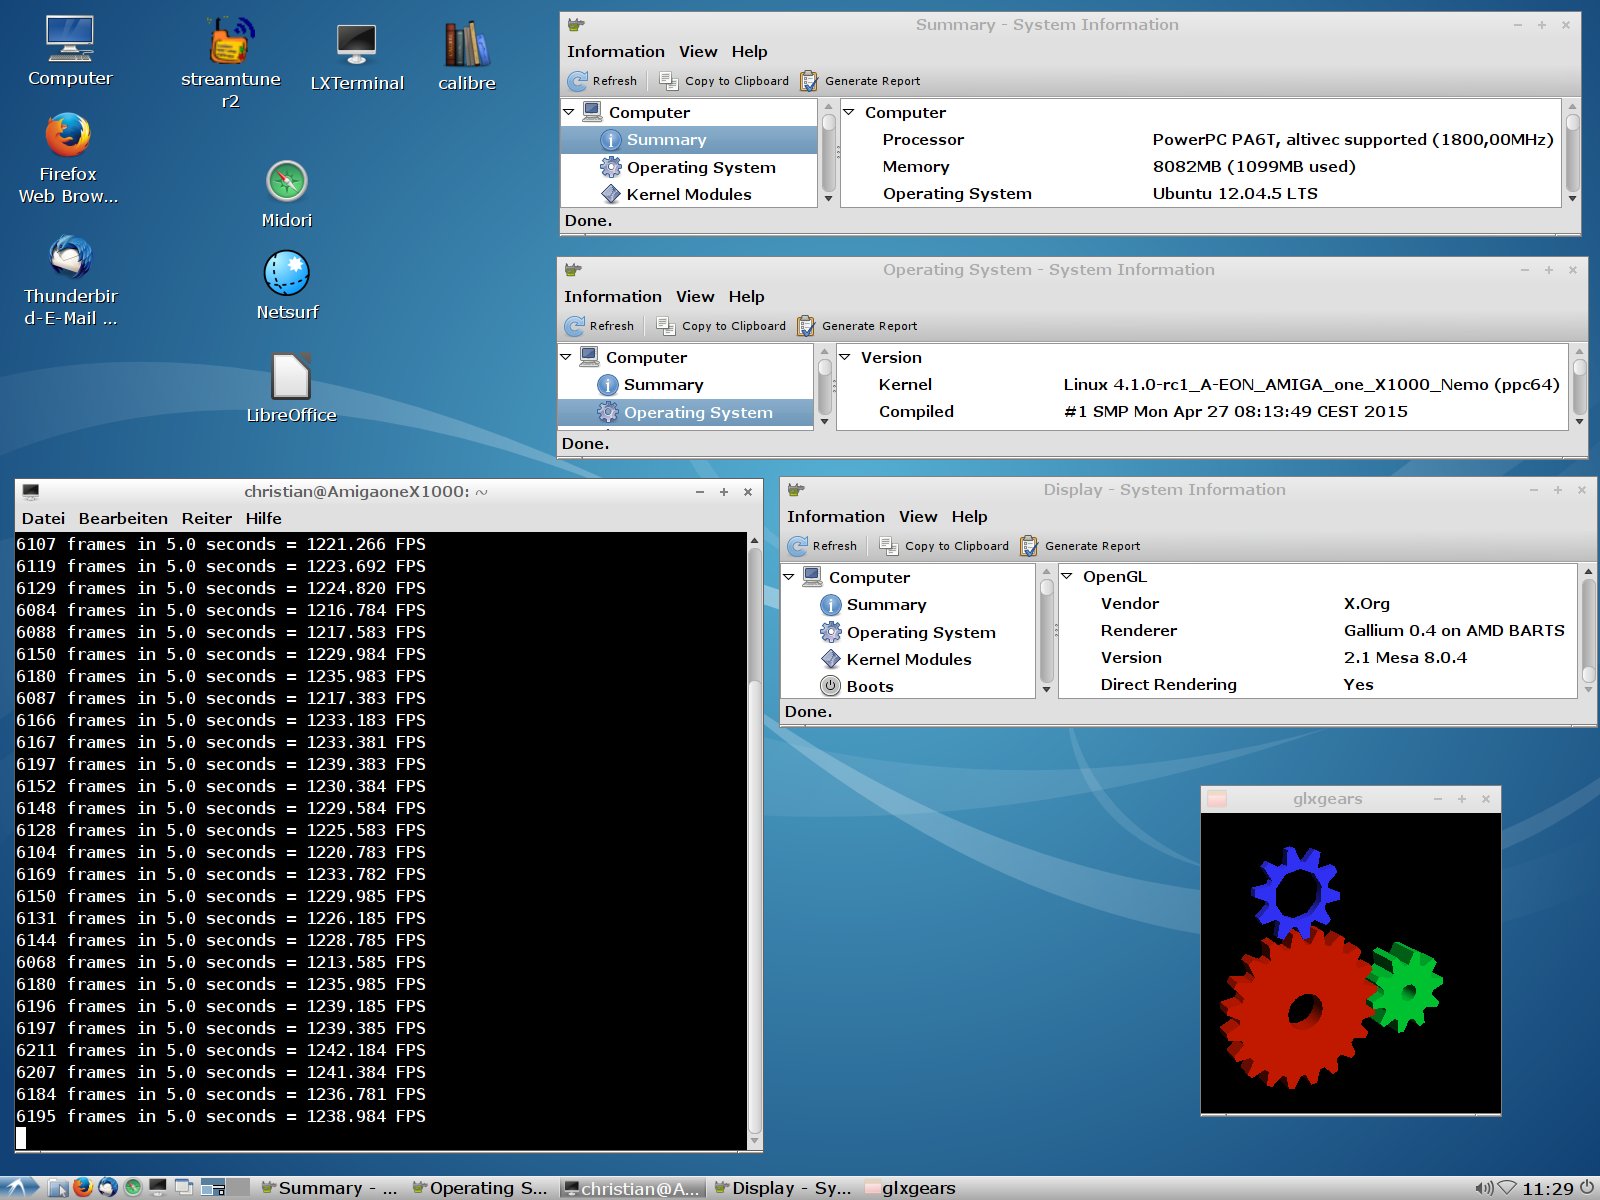Collapse the Computer tree in Summary window
This screenshot has width=1600, height=1200.
coord(569,112)
